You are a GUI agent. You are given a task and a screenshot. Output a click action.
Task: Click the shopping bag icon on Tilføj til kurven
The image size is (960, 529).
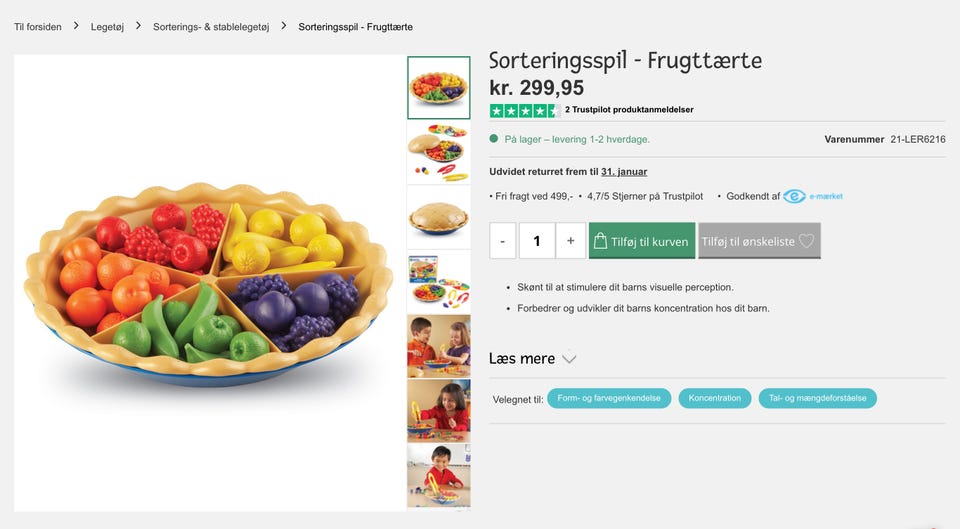[x=600, y=241]
